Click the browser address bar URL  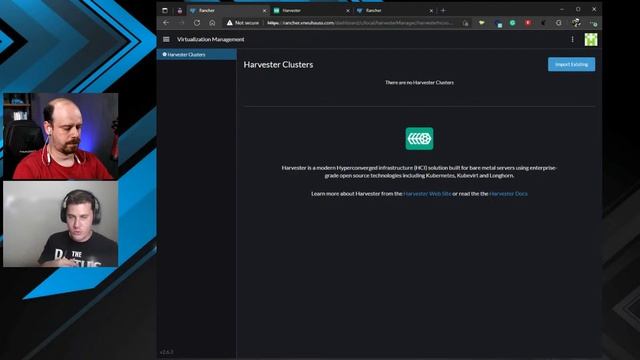tap(359, 23)
